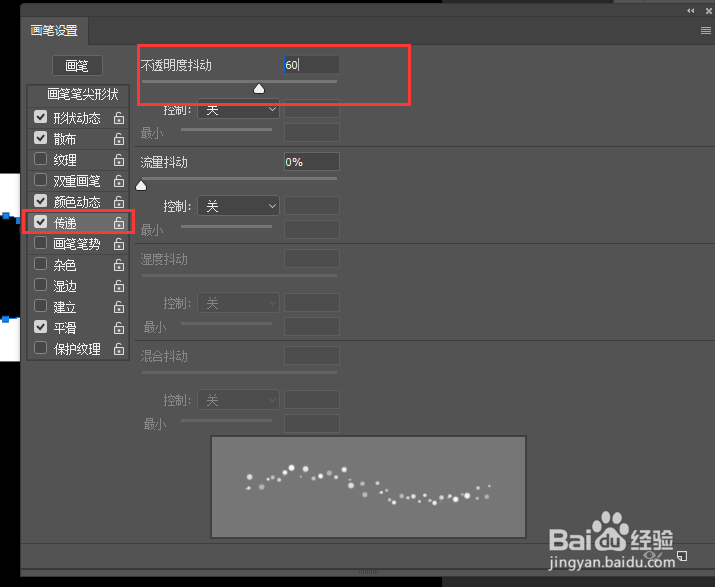This screenshot has height=587, width=715.
Task: Uncheck the 颜色动态 checkbox
Action: (41, 201)
